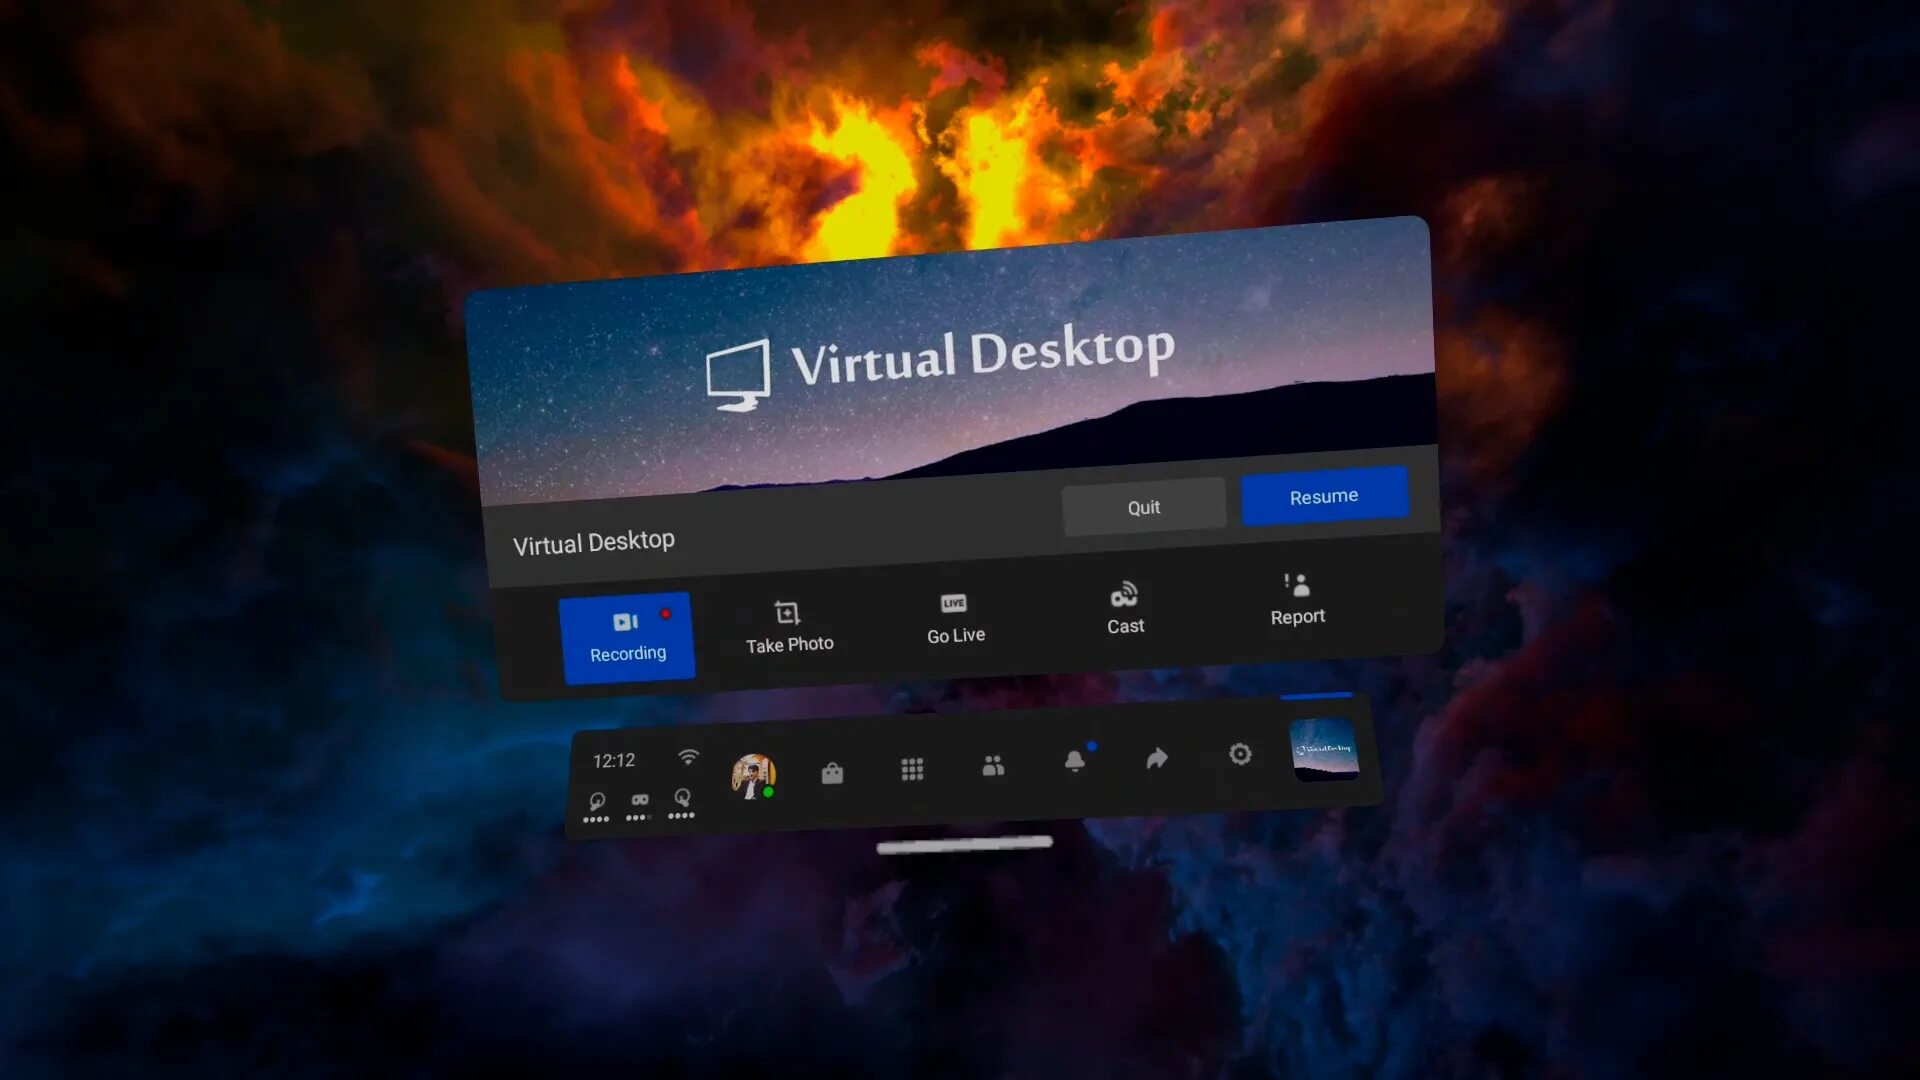Open the People icon in dock
Screen dimensions: 1920x1080
point(993,766)
